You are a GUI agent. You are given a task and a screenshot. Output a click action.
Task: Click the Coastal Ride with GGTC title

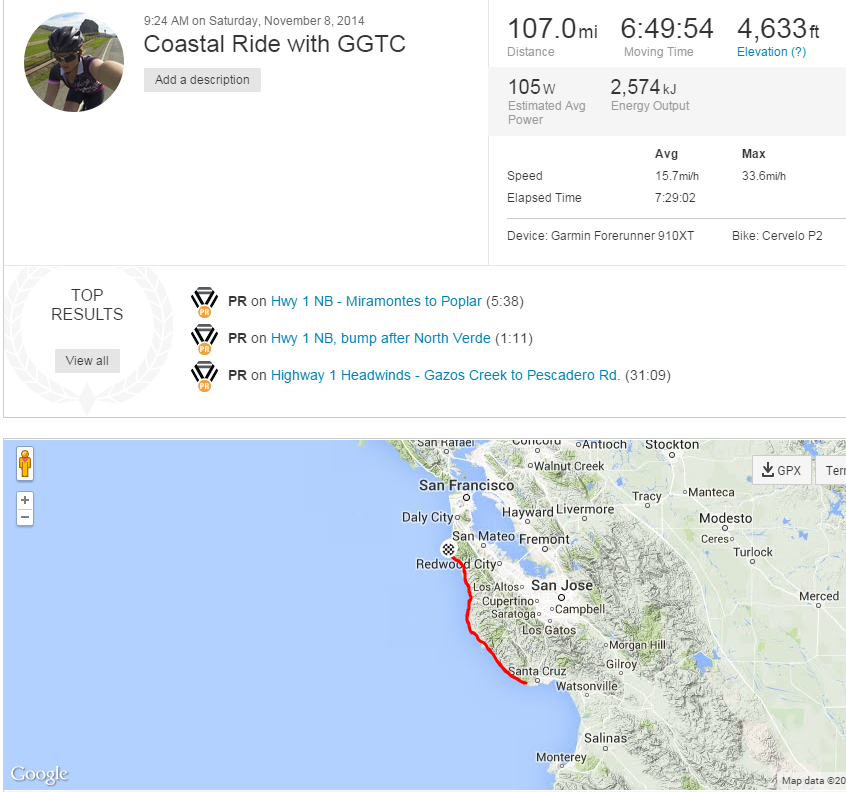(274, 43)
